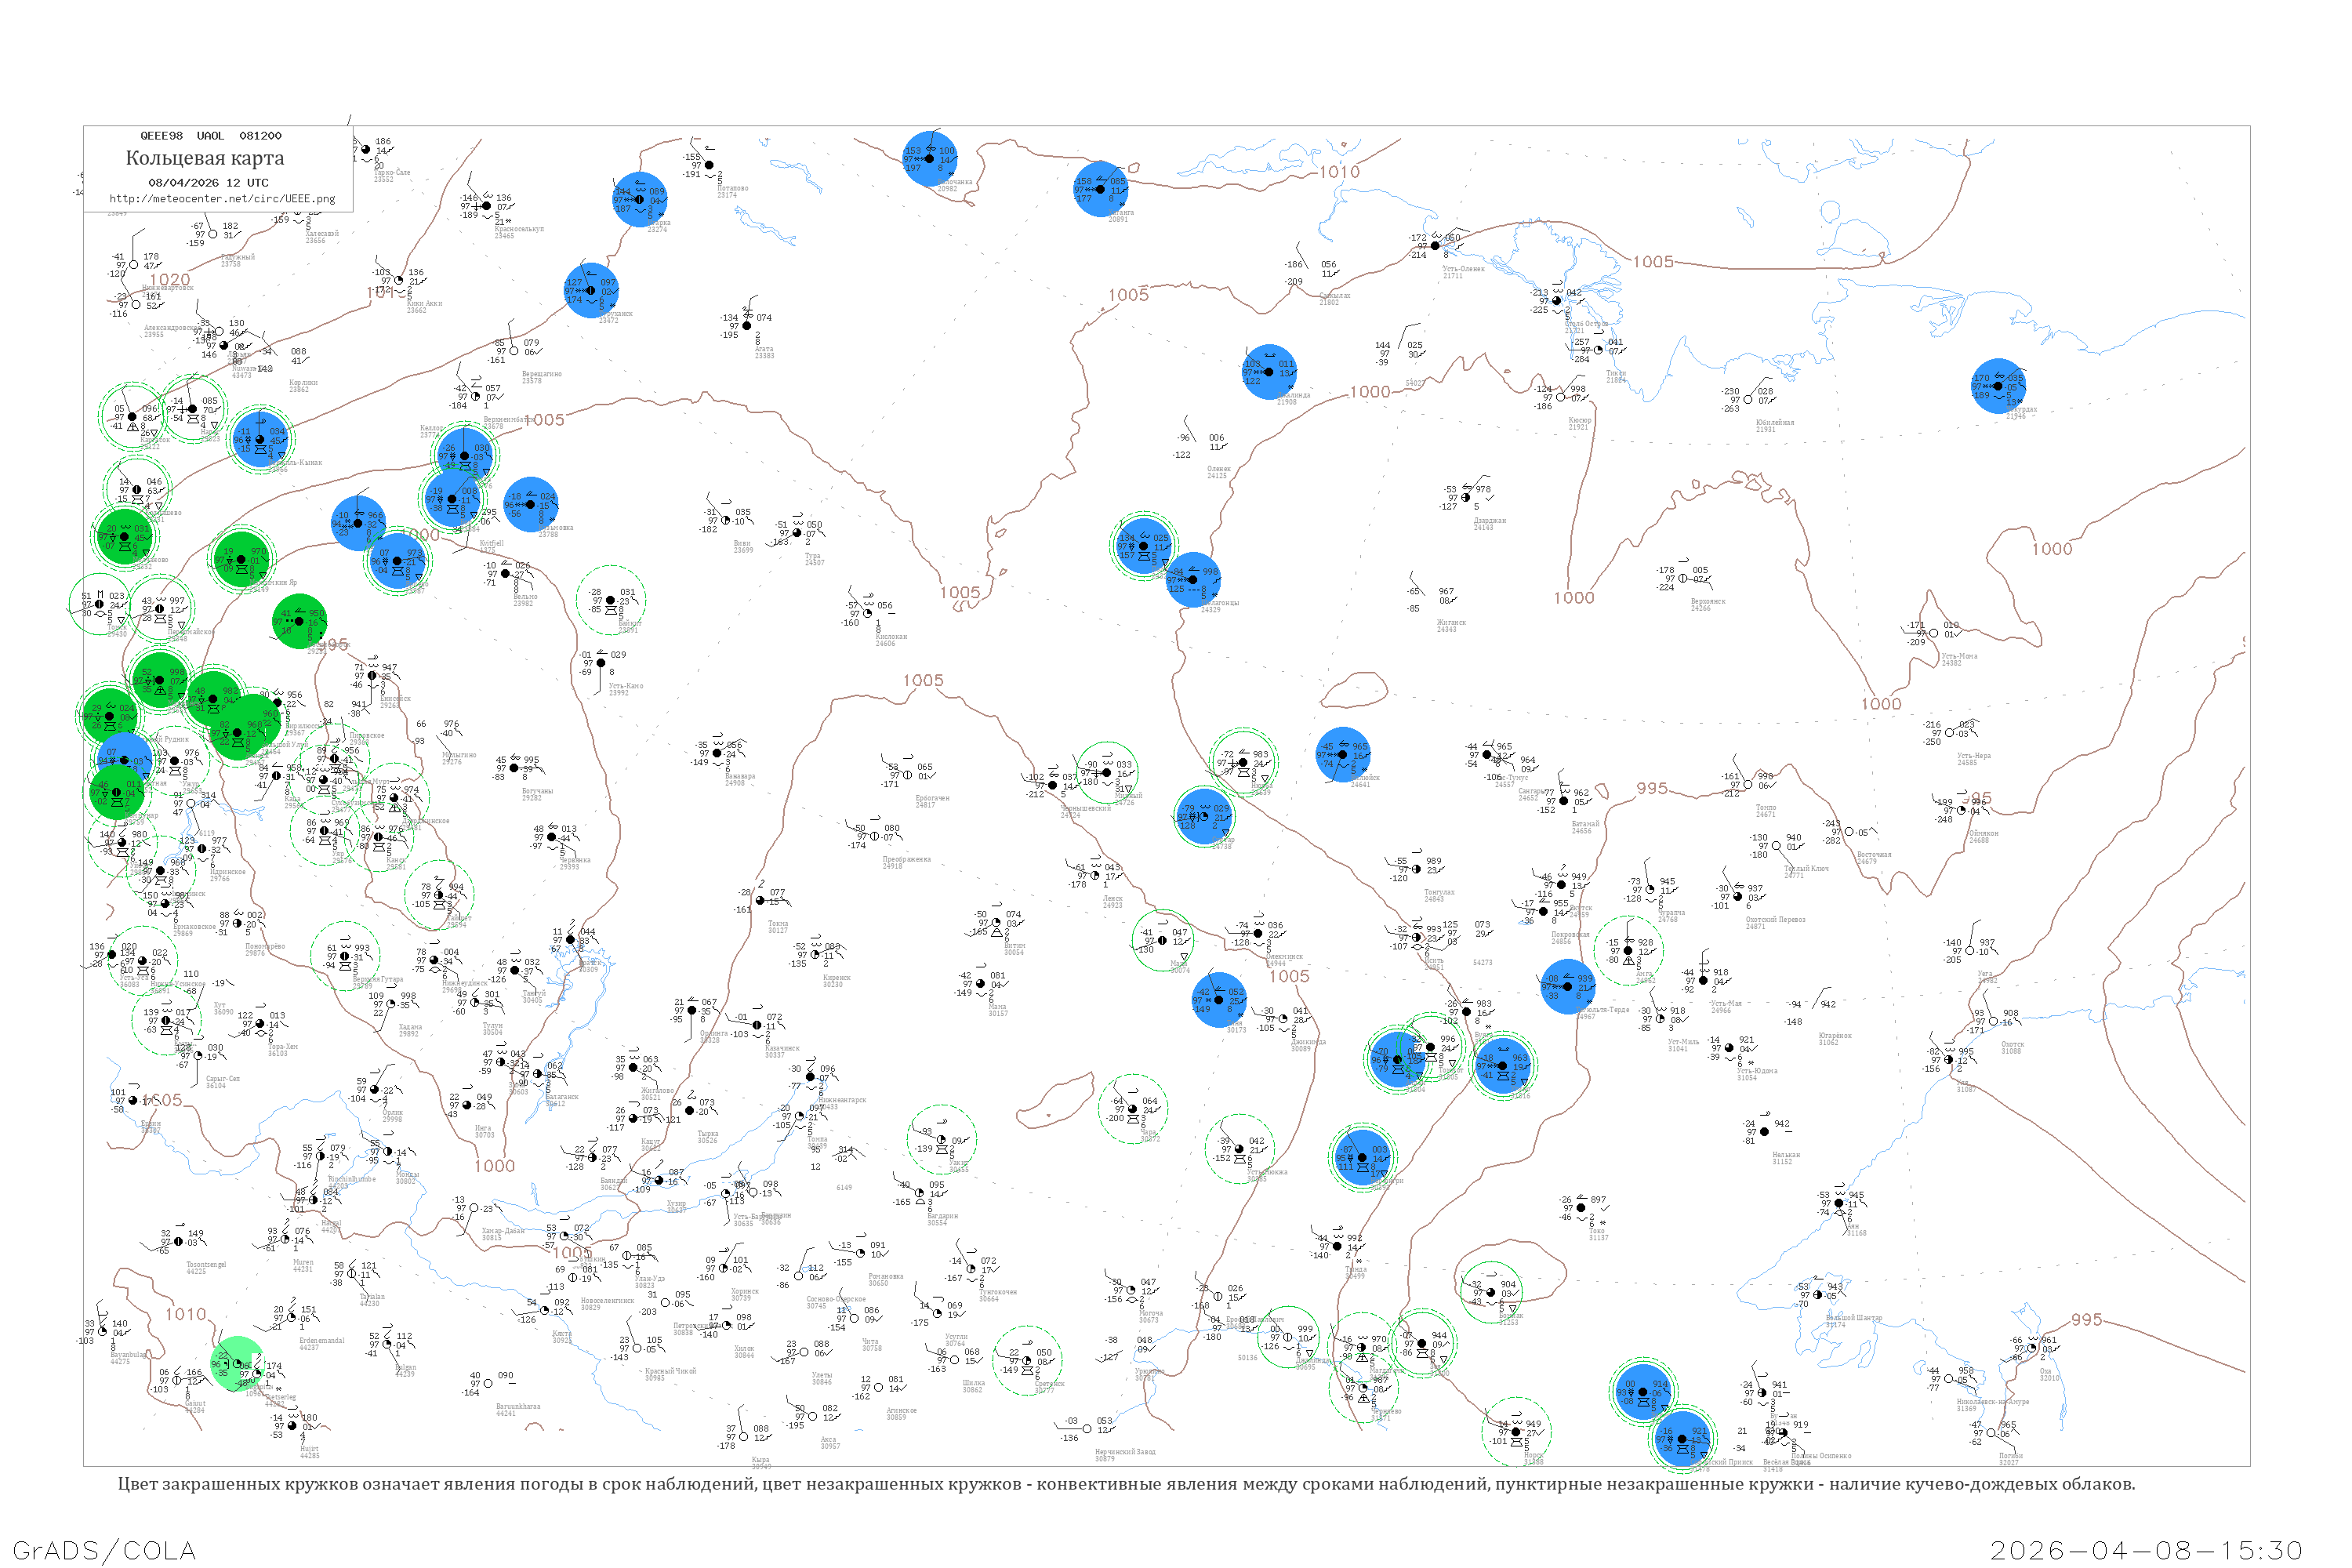This screenshot has width=2352, height=1568.
Task: Click the blue Игарка station marker
Action: 640,199
